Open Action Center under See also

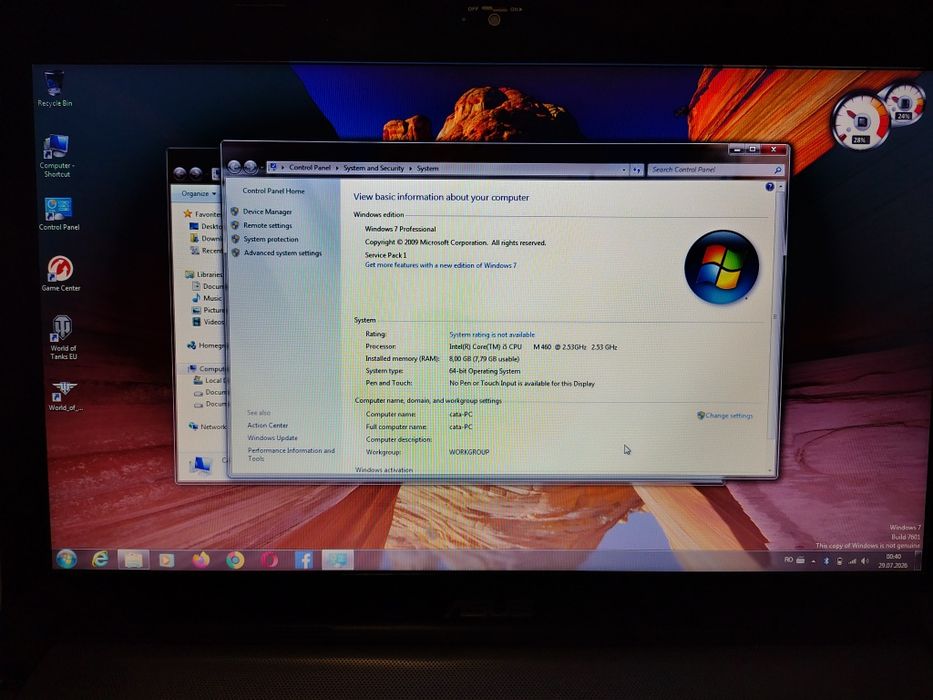(267, 425)
